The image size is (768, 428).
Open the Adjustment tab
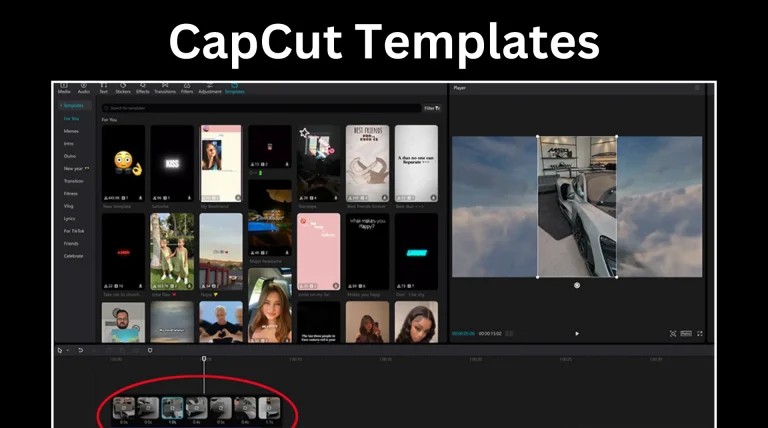210,88
